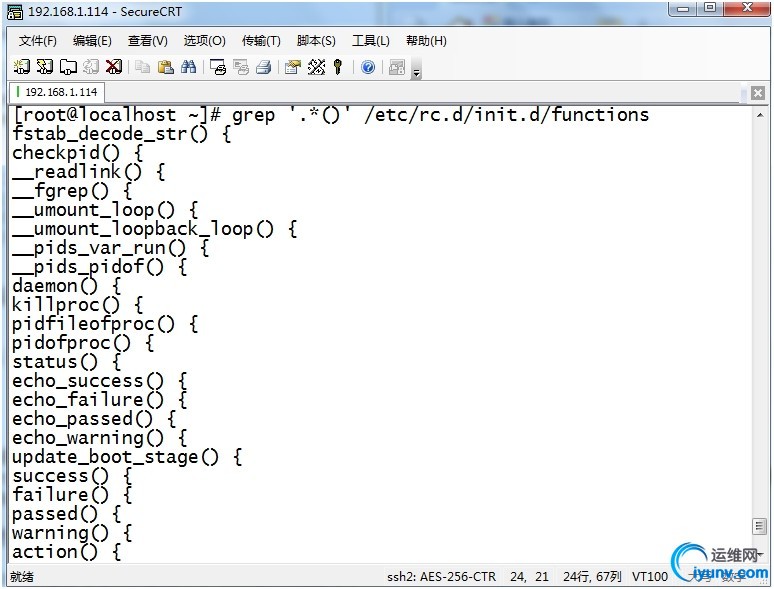
Task: Open the Session Options icon
Action: tap(293, 67)
